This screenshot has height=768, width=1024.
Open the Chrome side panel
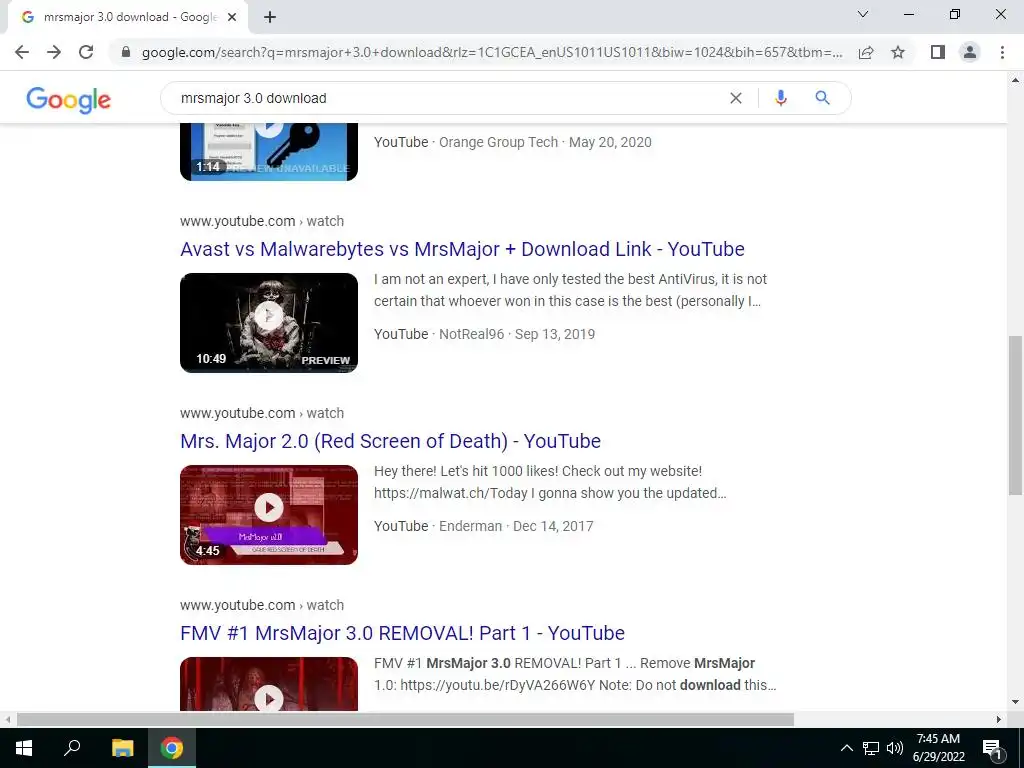click(938, 52)
